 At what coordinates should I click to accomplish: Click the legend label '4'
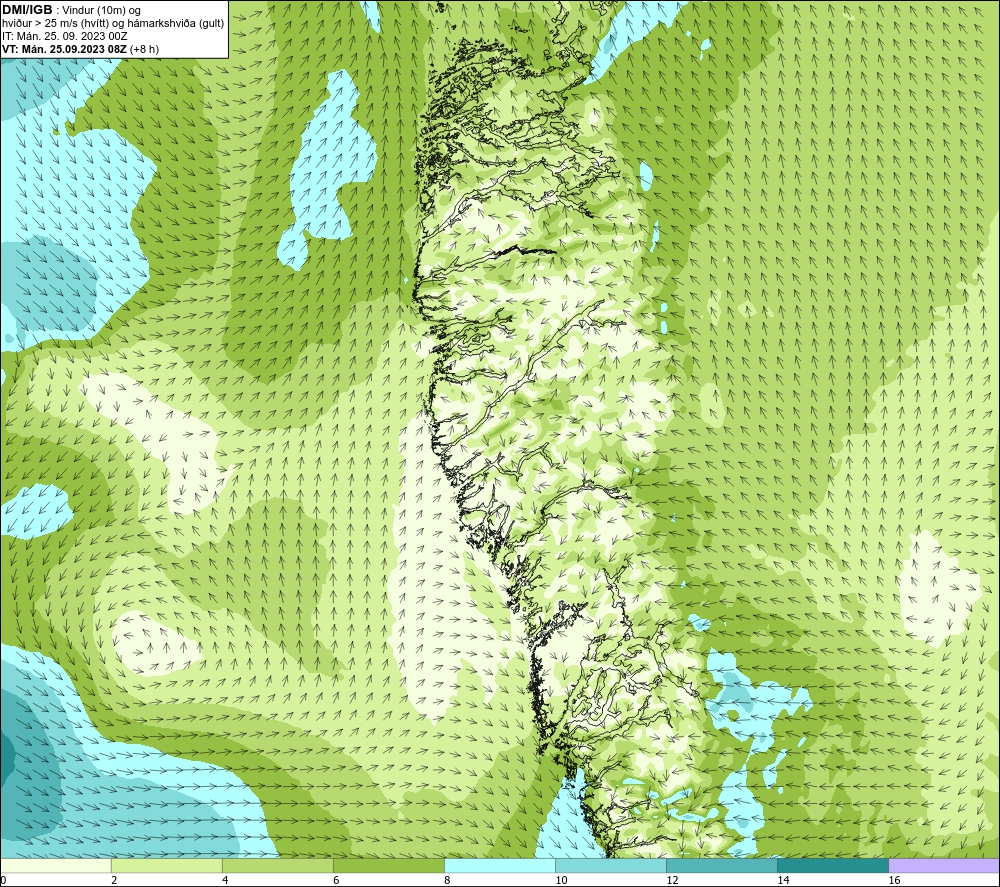click(x=225, y=880)
